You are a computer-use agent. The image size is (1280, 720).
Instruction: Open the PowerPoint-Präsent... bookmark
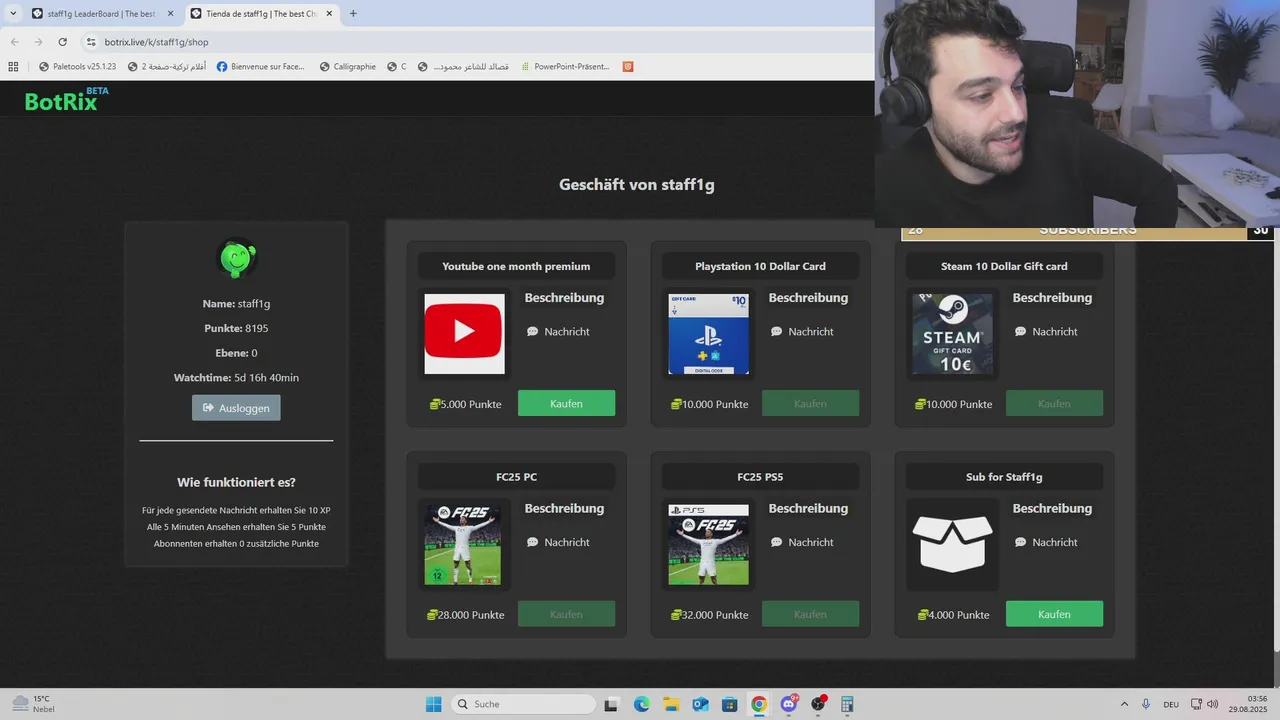pyautogui.click(x=565, y=67)
